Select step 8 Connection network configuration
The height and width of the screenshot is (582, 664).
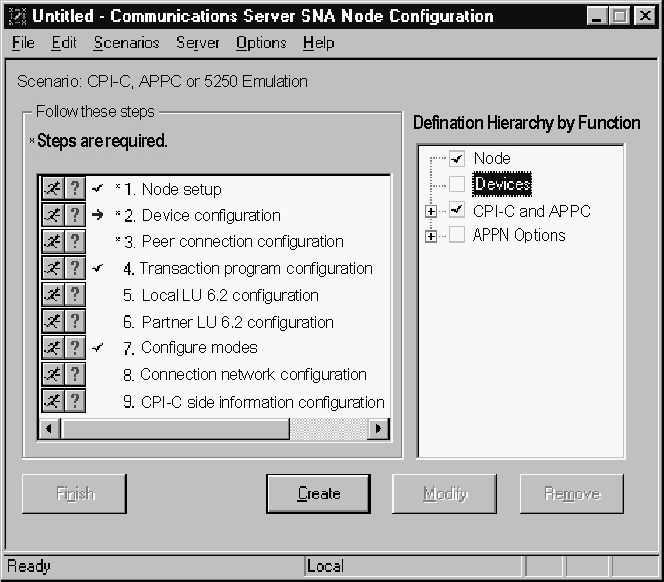(x=252, y=375)
